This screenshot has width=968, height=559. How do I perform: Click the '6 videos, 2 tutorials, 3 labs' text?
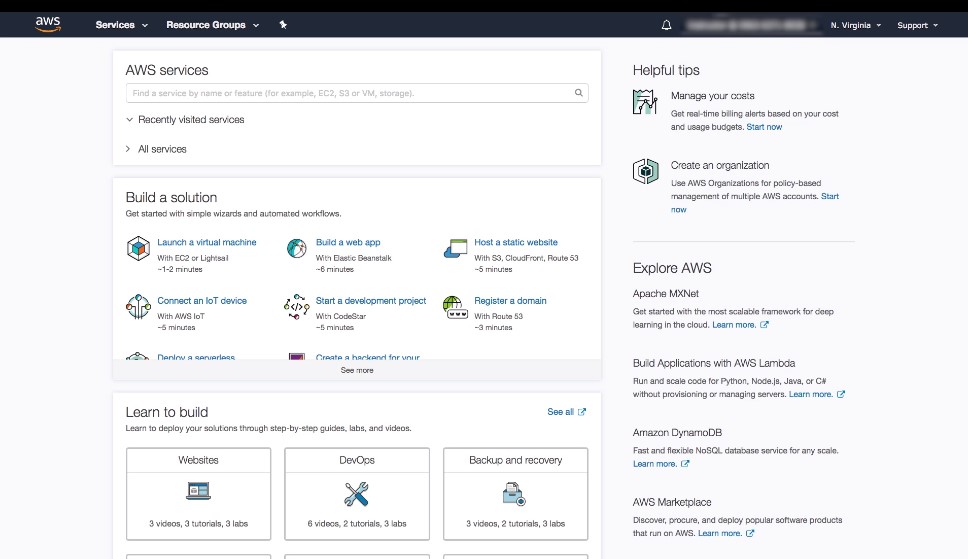point(357,524)
